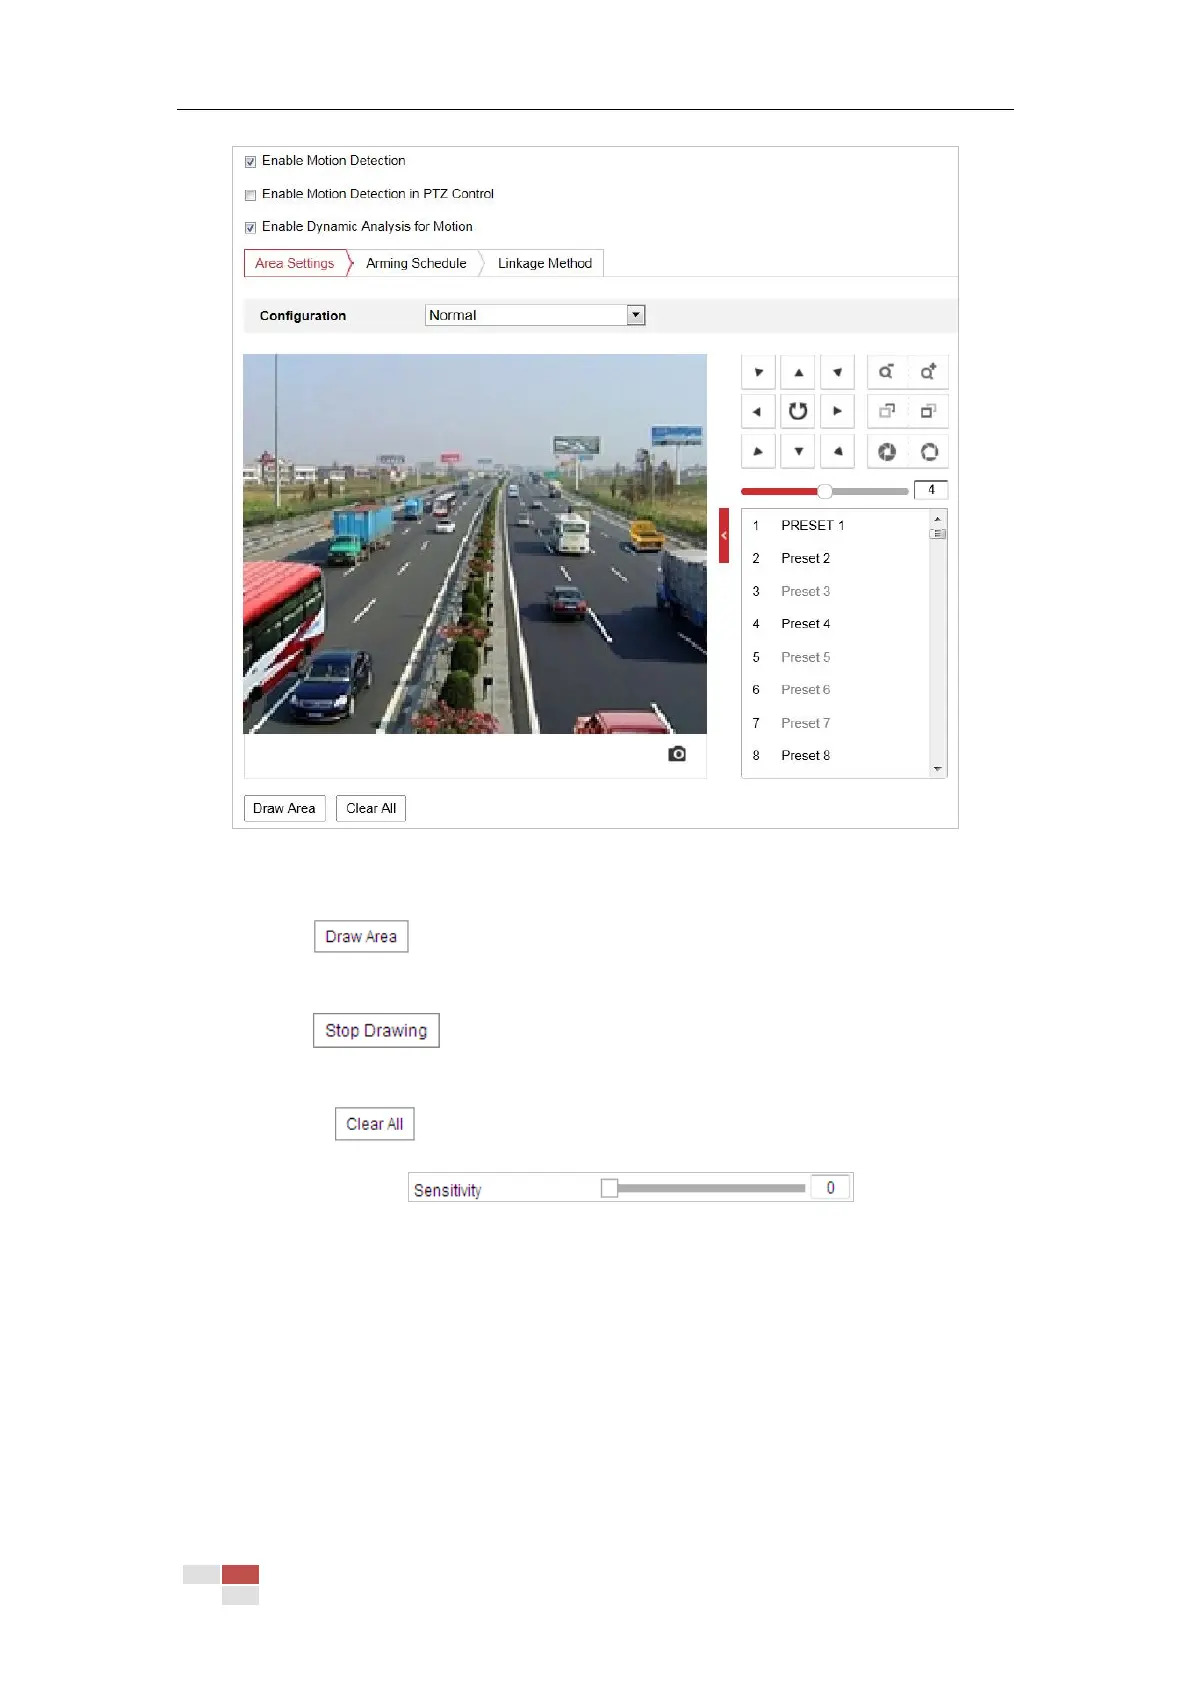
Task: Check Enable Motion Detection in PTZ Control
Action: pyautogui.click(x=250, y=195)
